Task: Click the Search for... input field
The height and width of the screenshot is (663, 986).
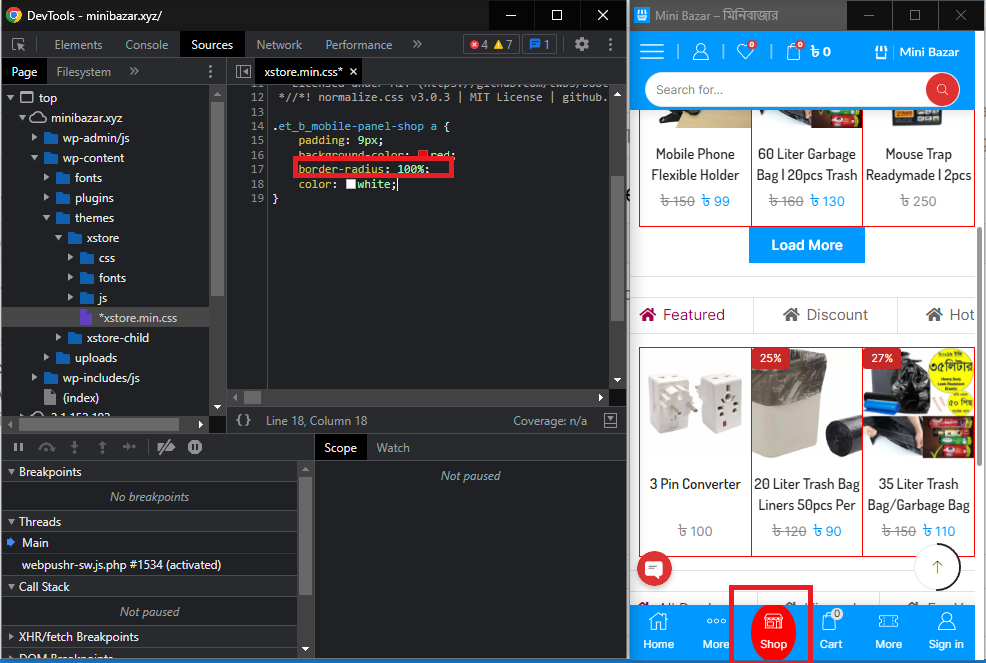Action: (786, 90)
